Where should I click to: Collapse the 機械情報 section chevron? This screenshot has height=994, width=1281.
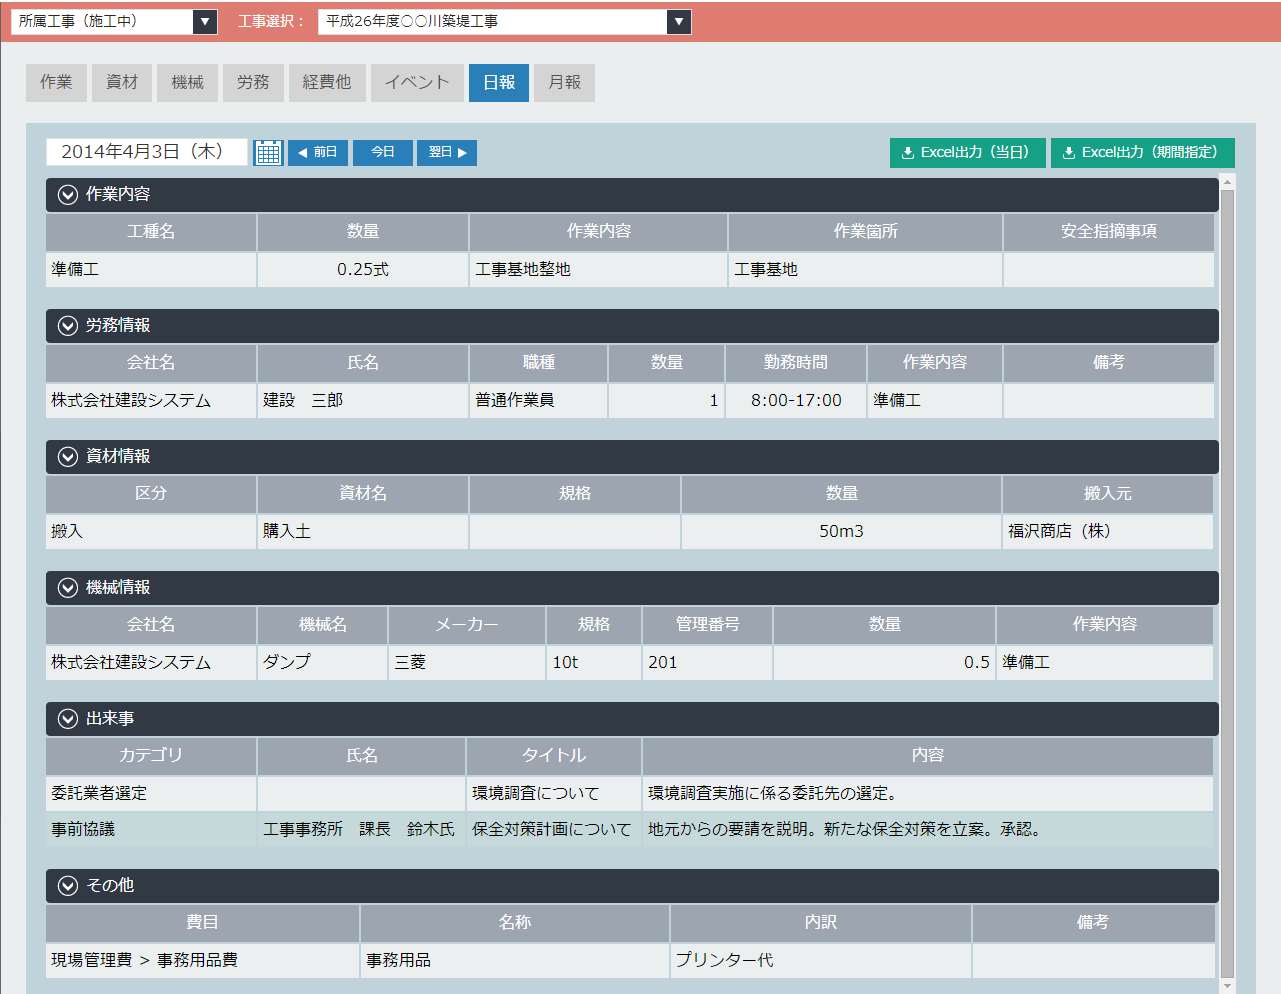[68, 588]
